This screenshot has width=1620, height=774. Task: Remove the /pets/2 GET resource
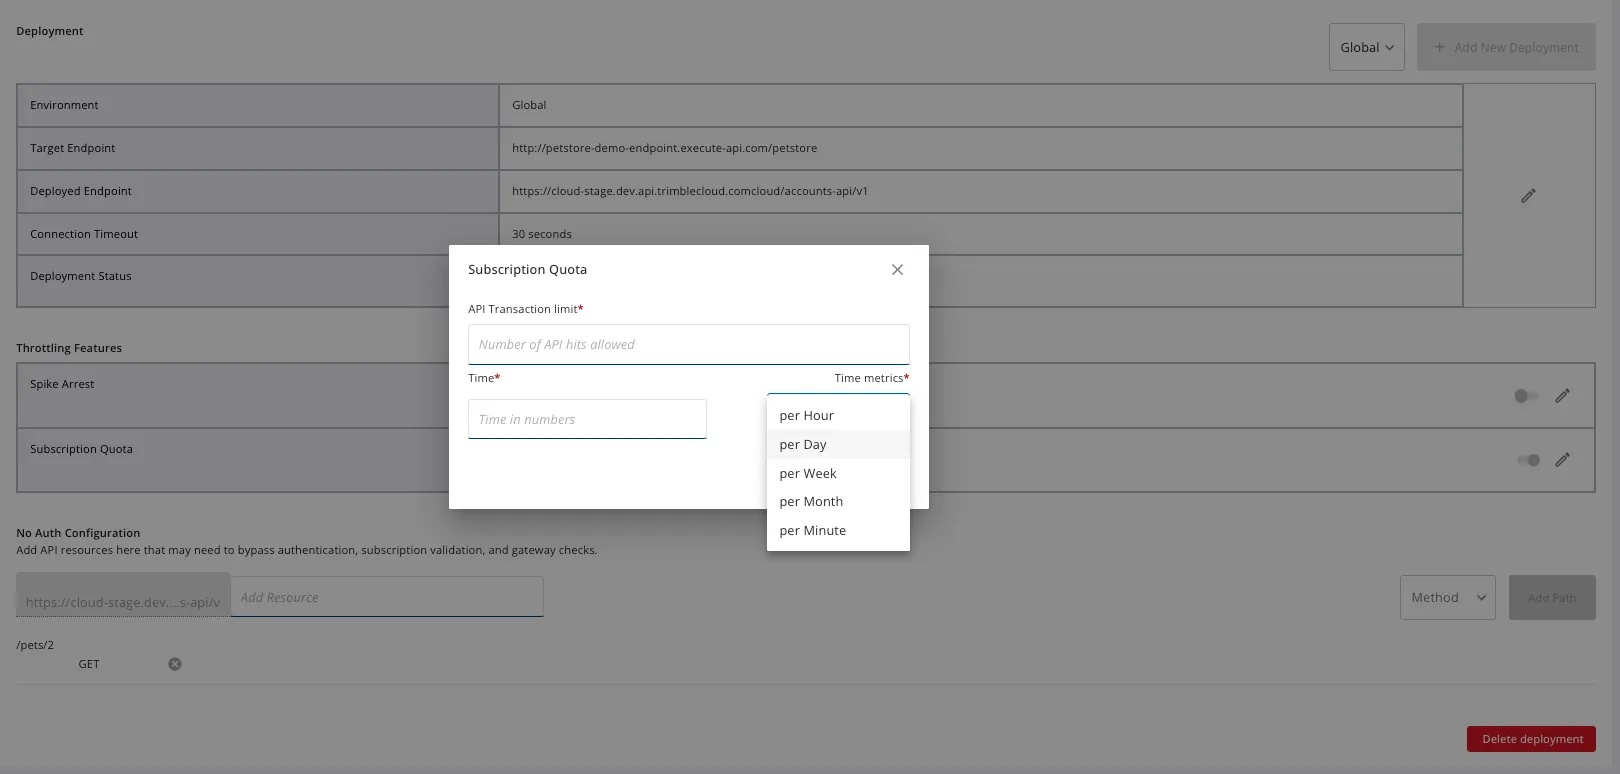click(x=175, y=664)
